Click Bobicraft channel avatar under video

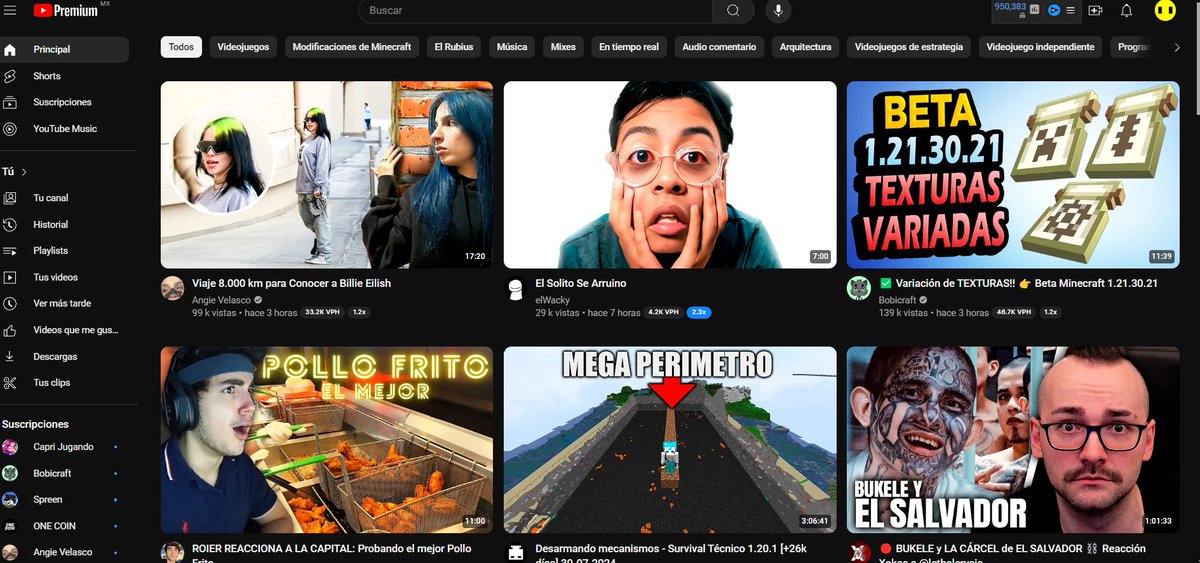coord(858,288)
